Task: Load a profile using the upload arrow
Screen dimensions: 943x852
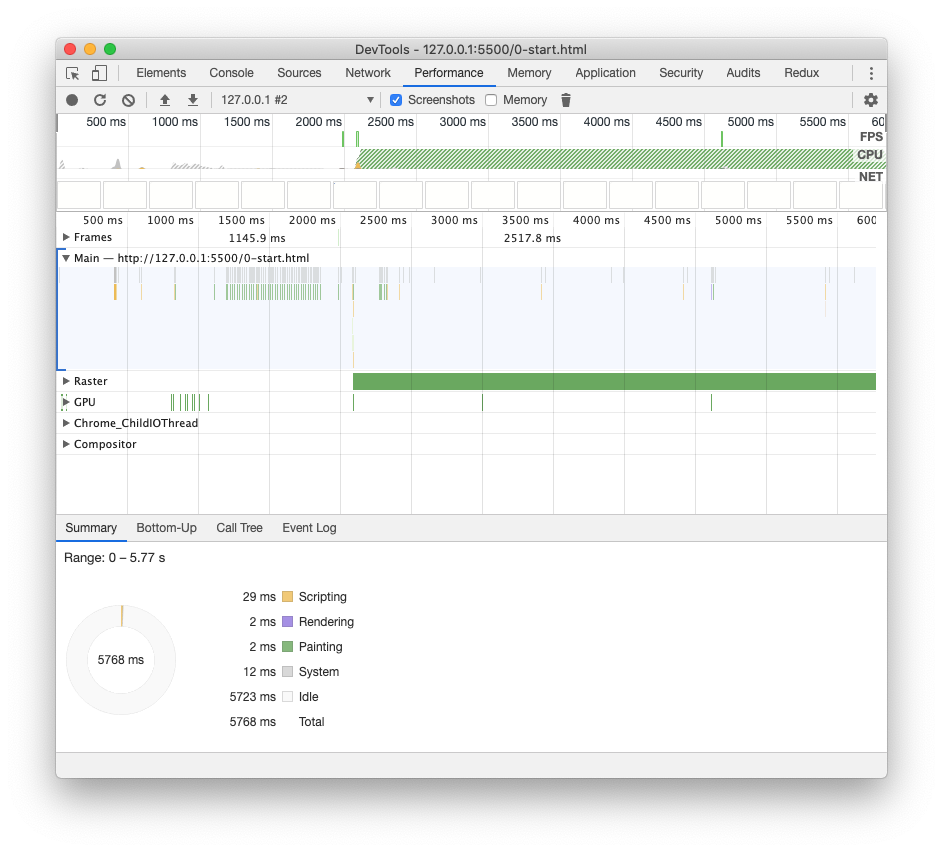Action: click(164, 100)
